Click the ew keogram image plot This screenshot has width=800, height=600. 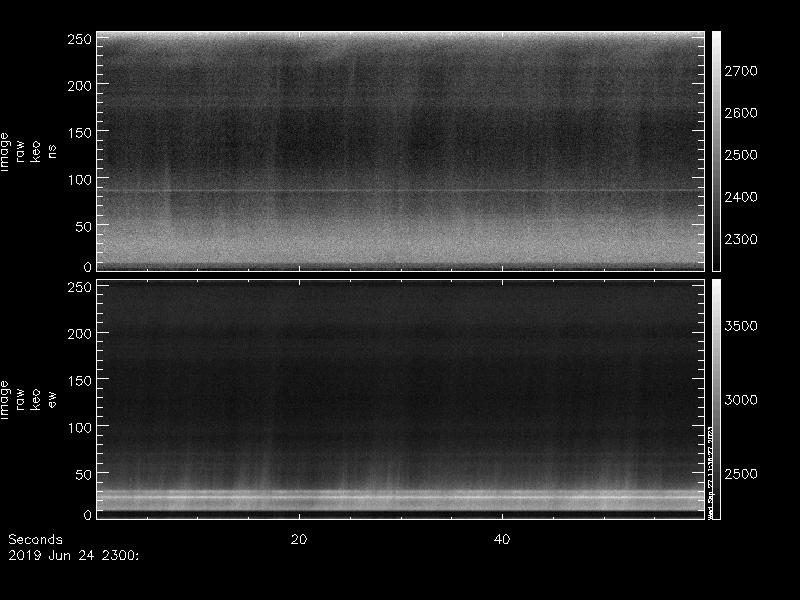tap(401, 399)
